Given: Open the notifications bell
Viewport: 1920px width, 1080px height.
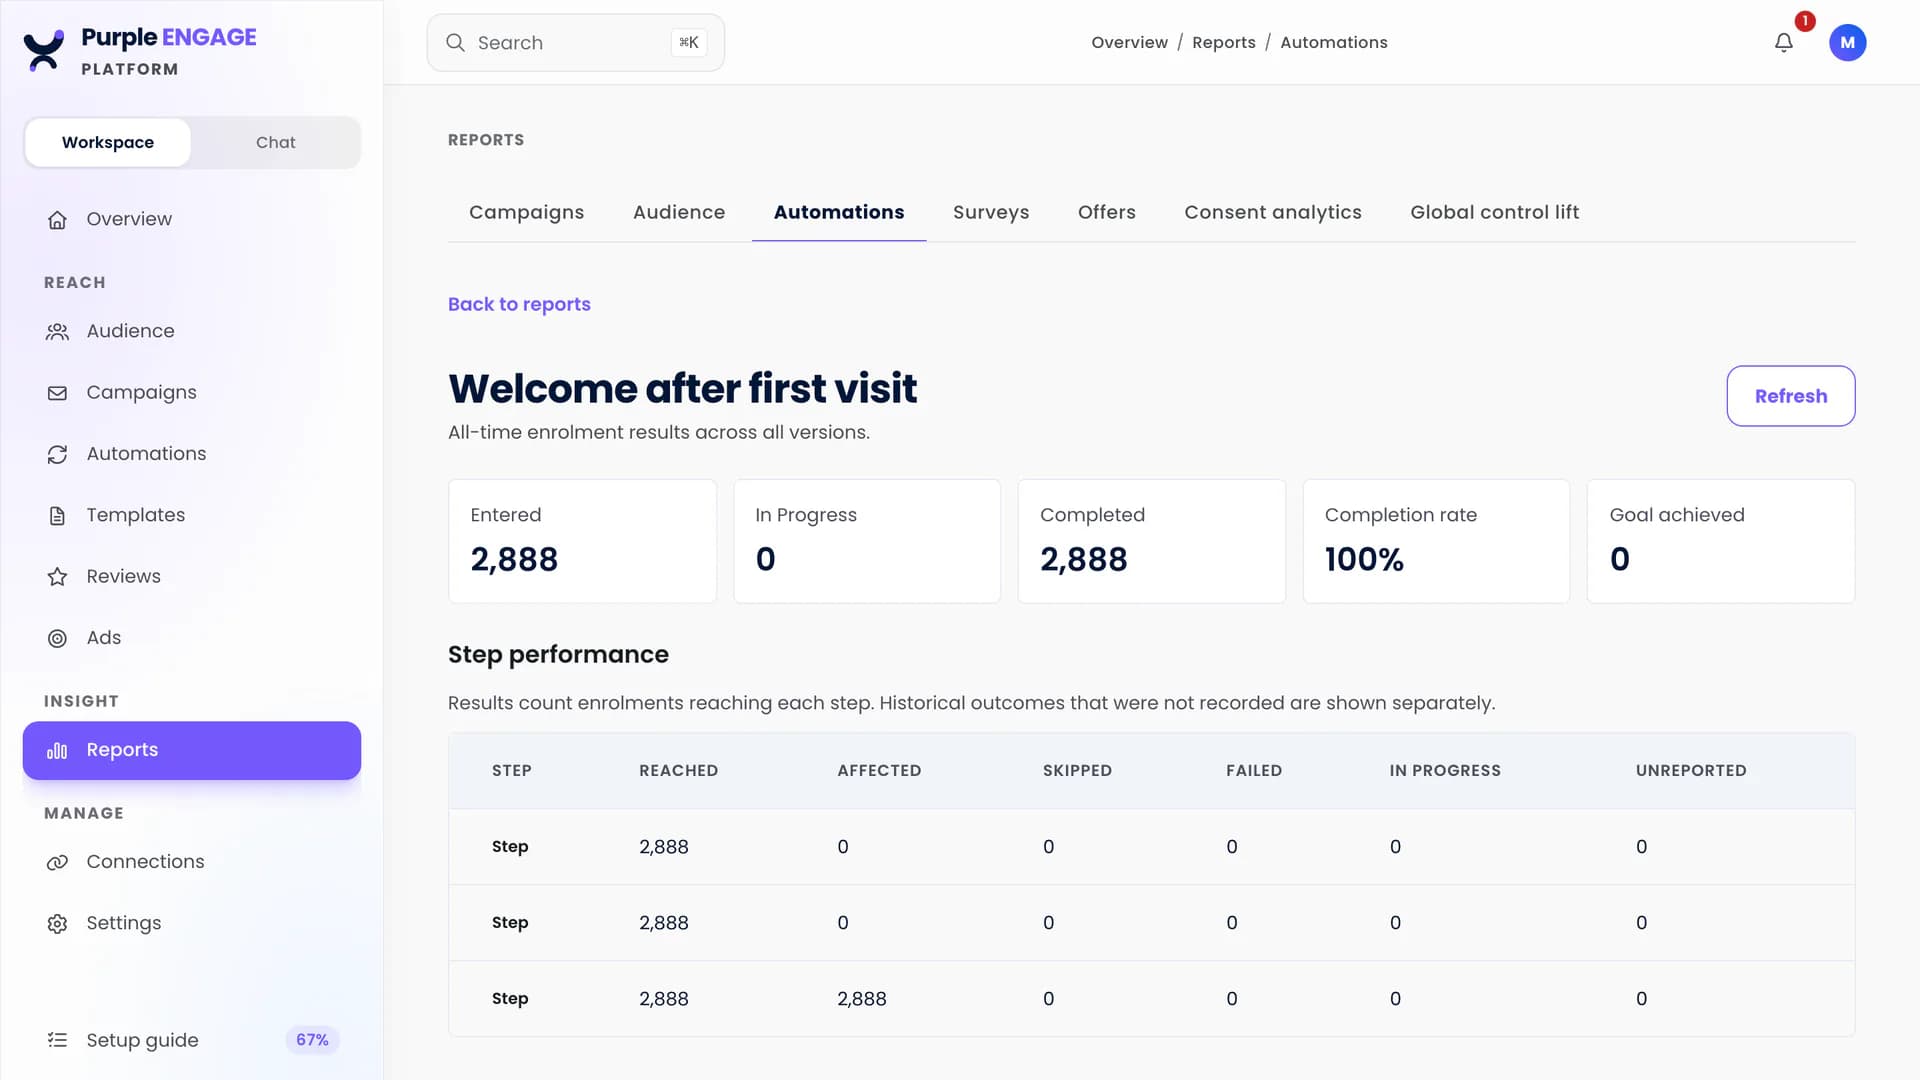Looking at the screenshot, I should [x=1784, y=43].
